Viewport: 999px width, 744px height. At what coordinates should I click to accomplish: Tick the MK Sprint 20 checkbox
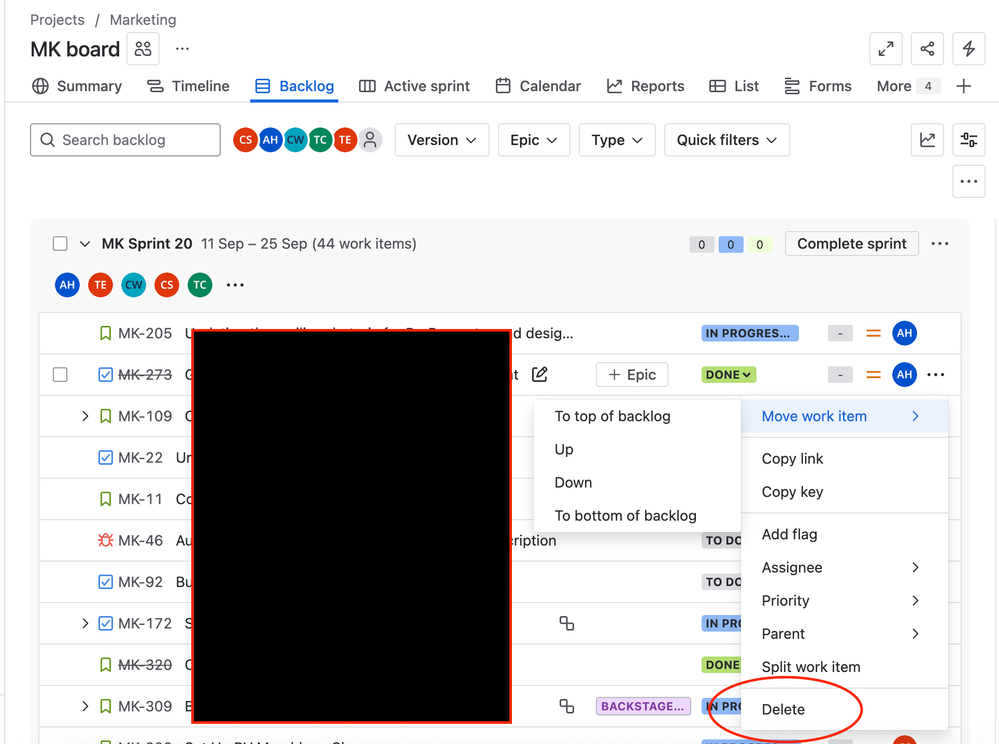pyautogui.click(x=60, y=244)
